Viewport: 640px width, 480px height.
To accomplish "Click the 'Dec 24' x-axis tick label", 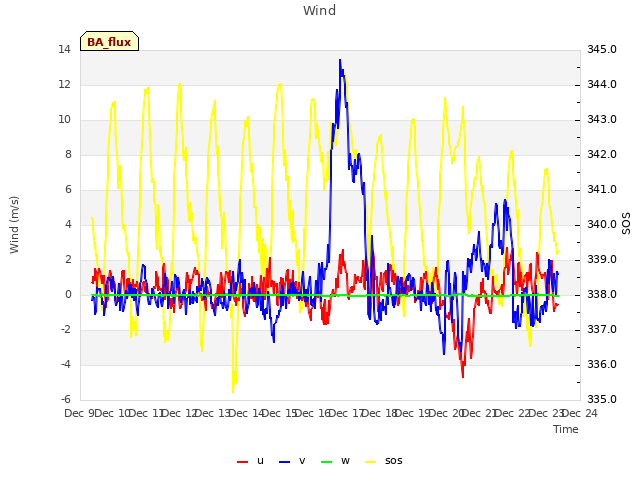I will (x=580, y=413).
